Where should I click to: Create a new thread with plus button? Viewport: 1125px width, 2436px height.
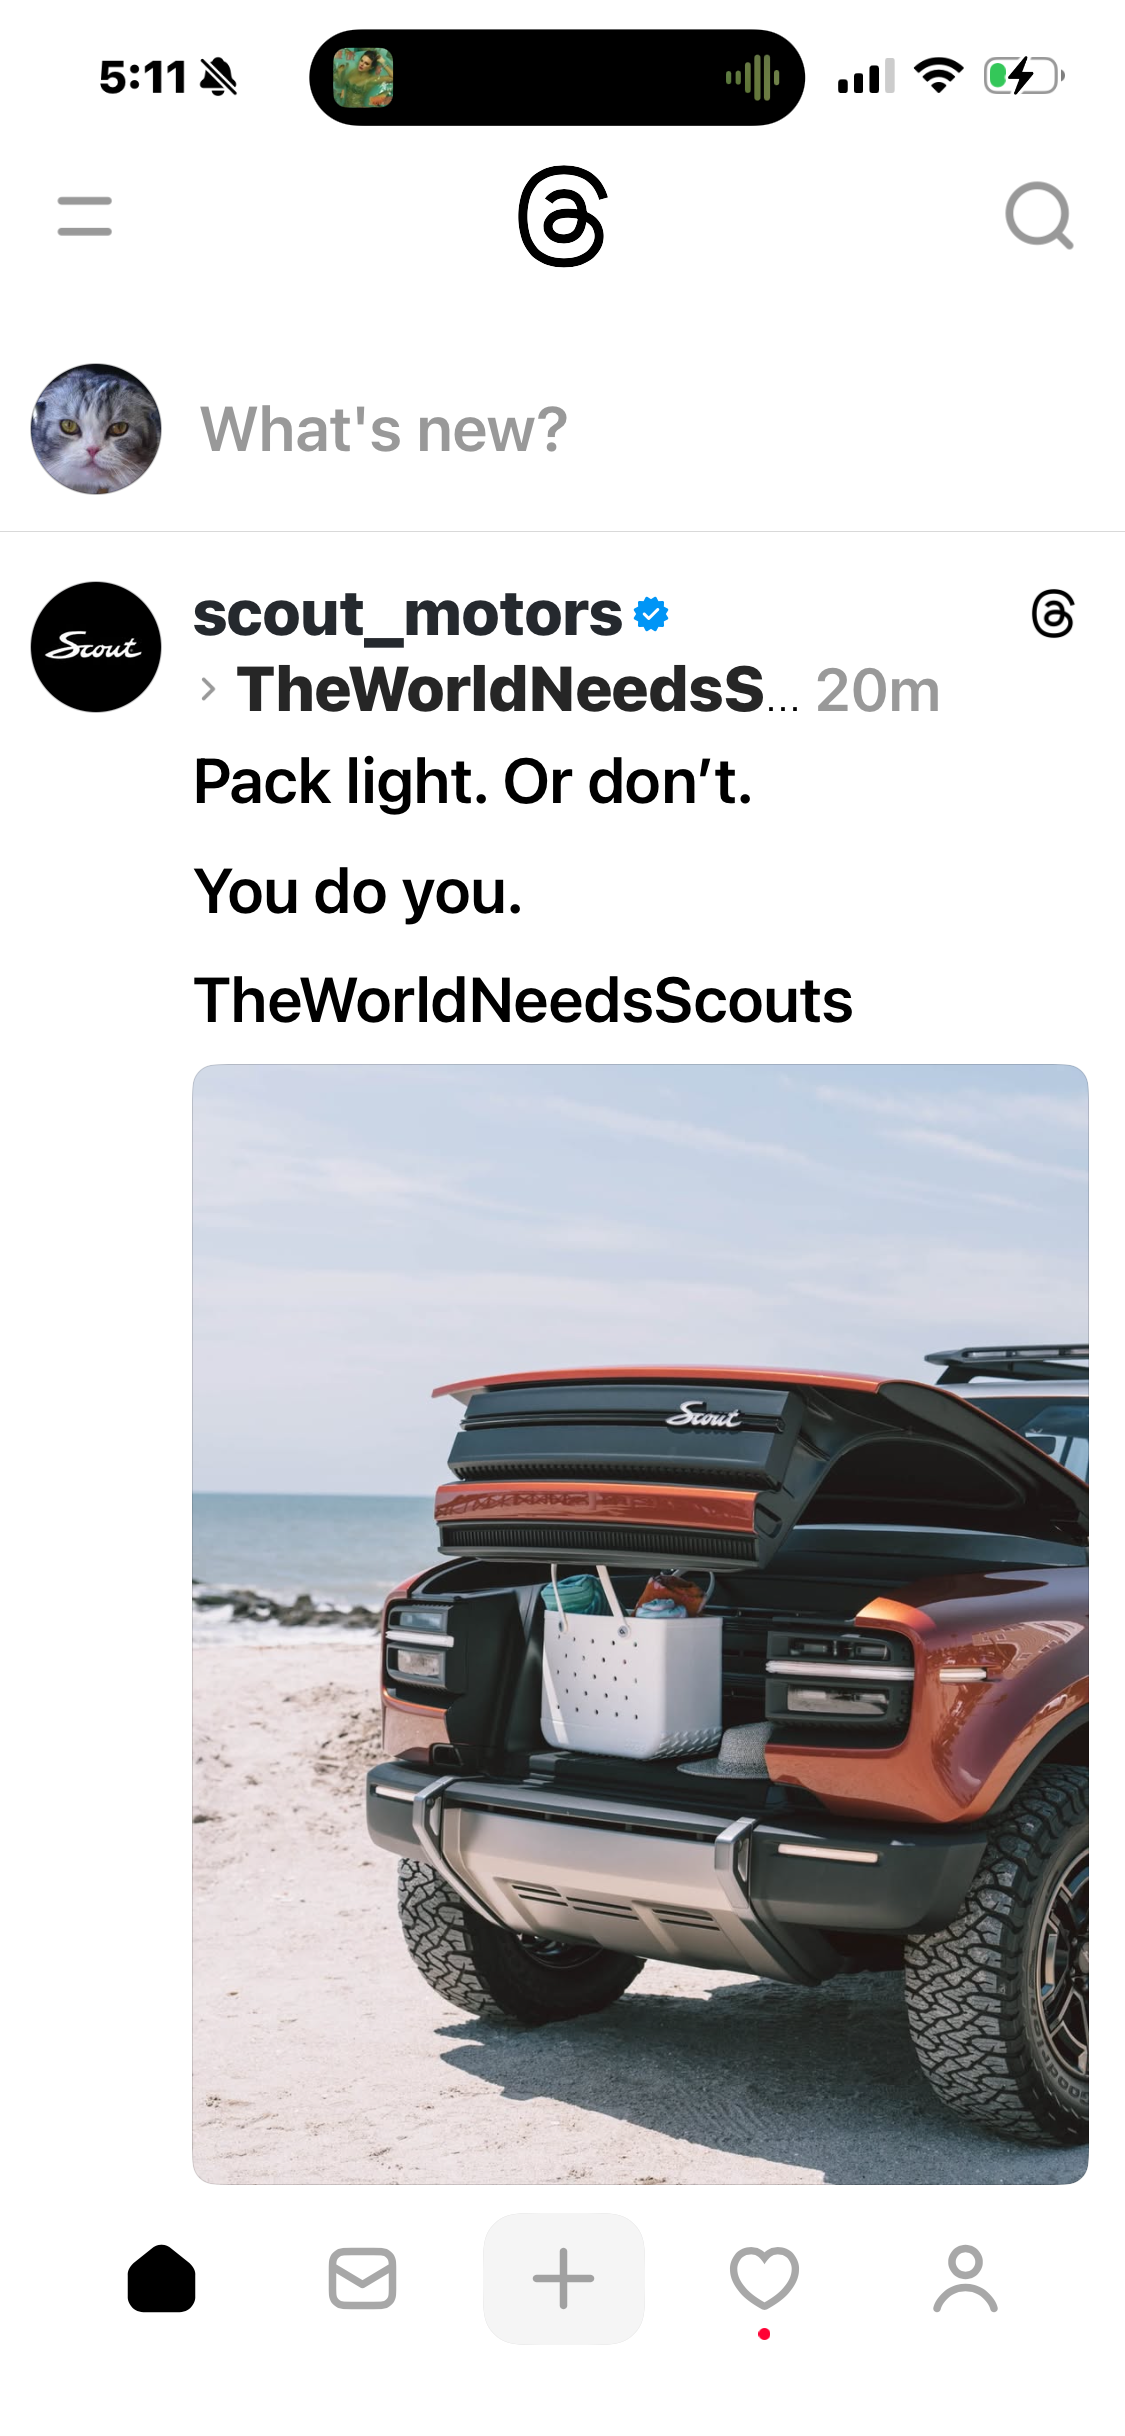tap(563, 2279)
